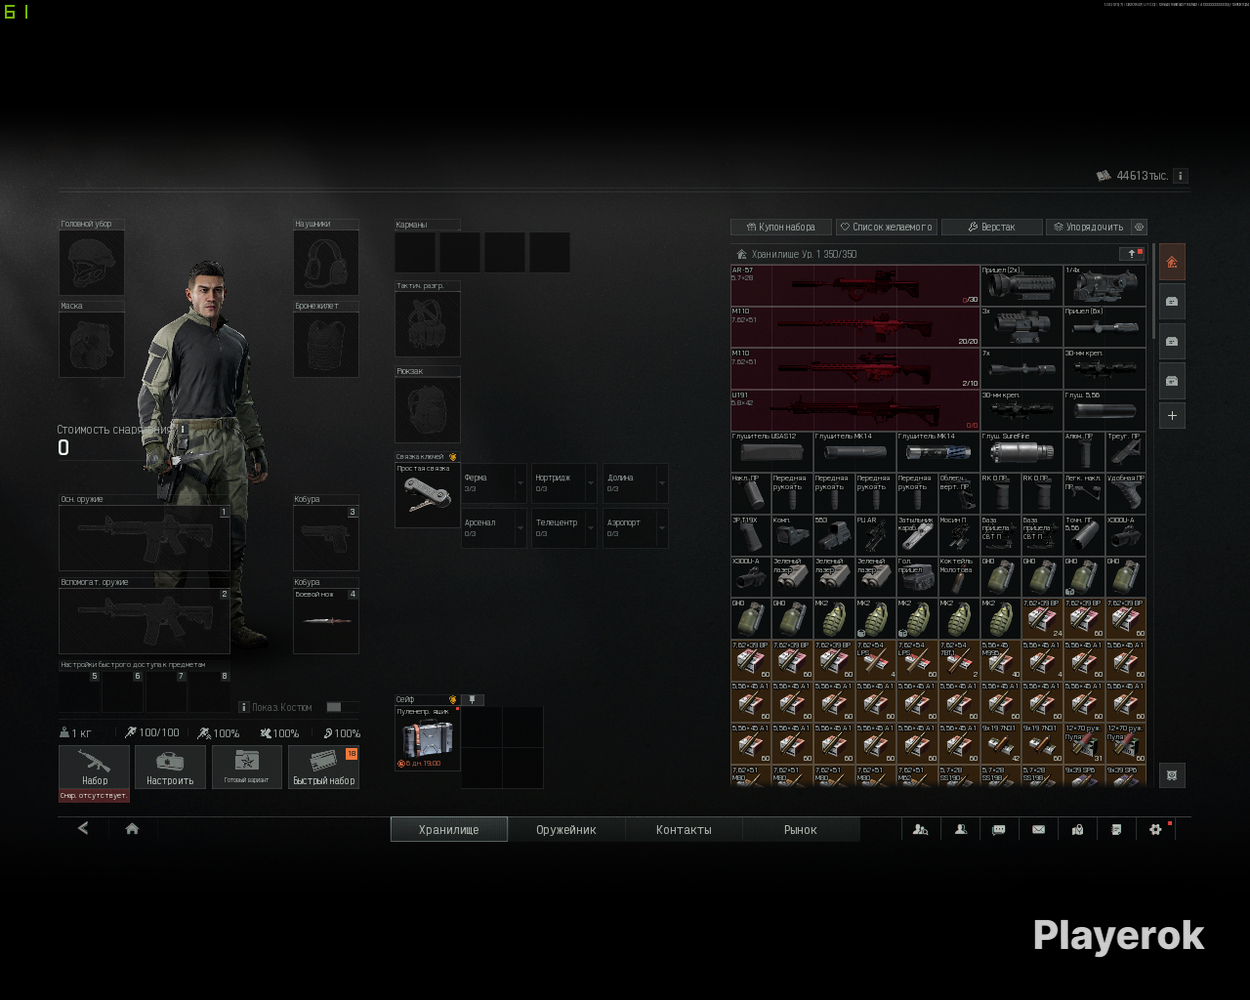Select the orange stash home tab icon

coord(1172,262)
